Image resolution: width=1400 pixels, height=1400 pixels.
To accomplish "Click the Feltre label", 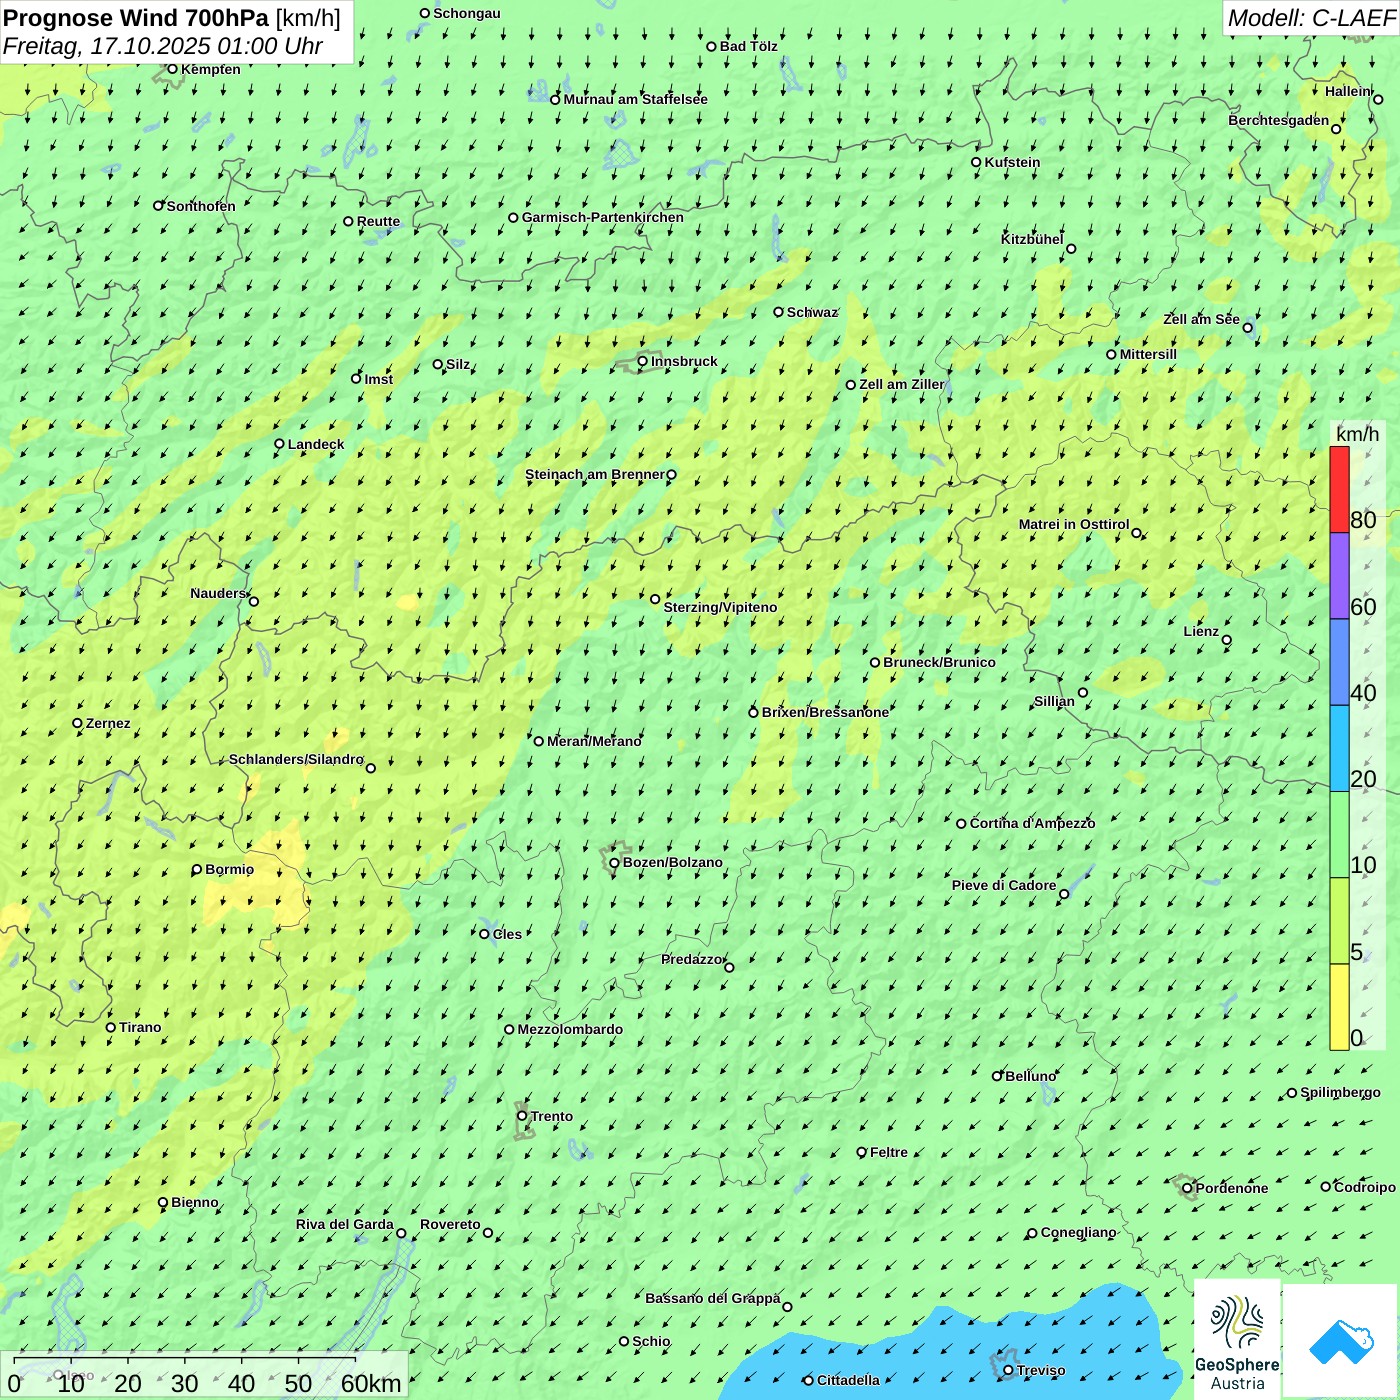I will click(x=888, y=1152).
